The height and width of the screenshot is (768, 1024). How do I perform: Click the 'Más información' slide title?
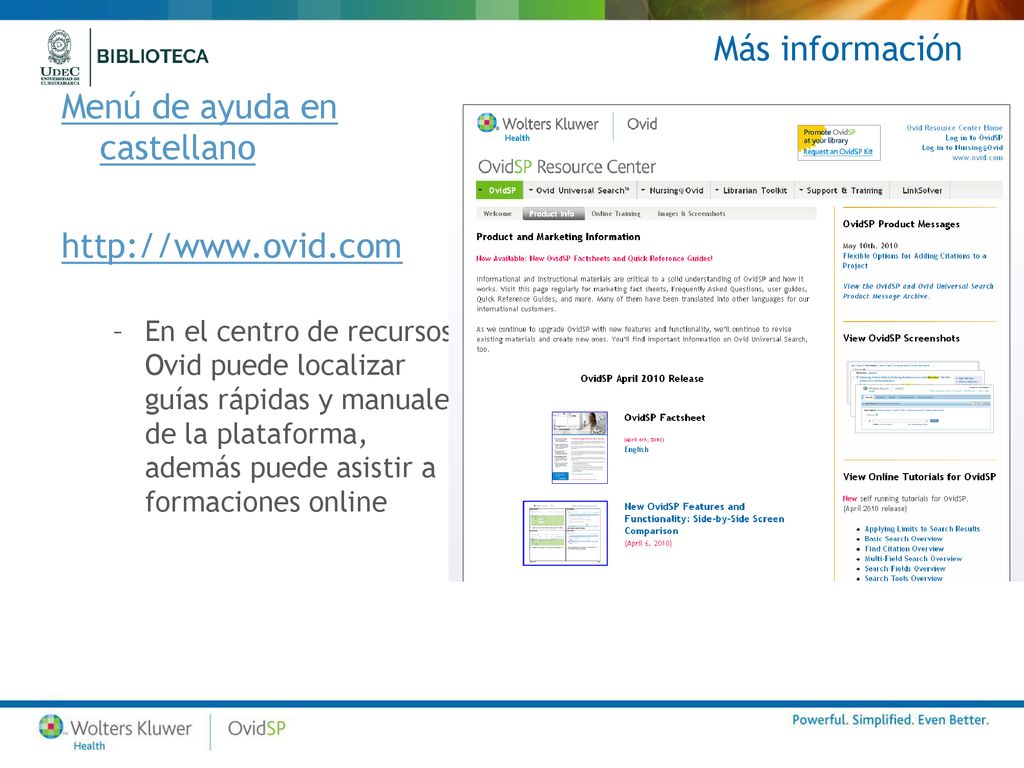click(x=838, y=50)
